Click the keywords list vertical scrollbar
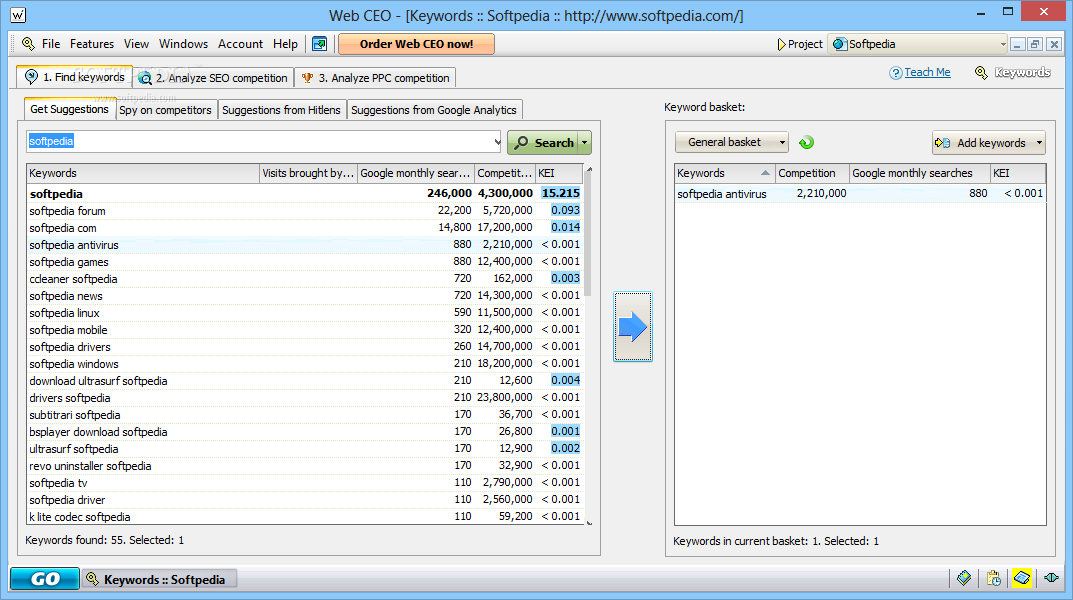Screen dimensions: 1073x600 coord(589,233)
